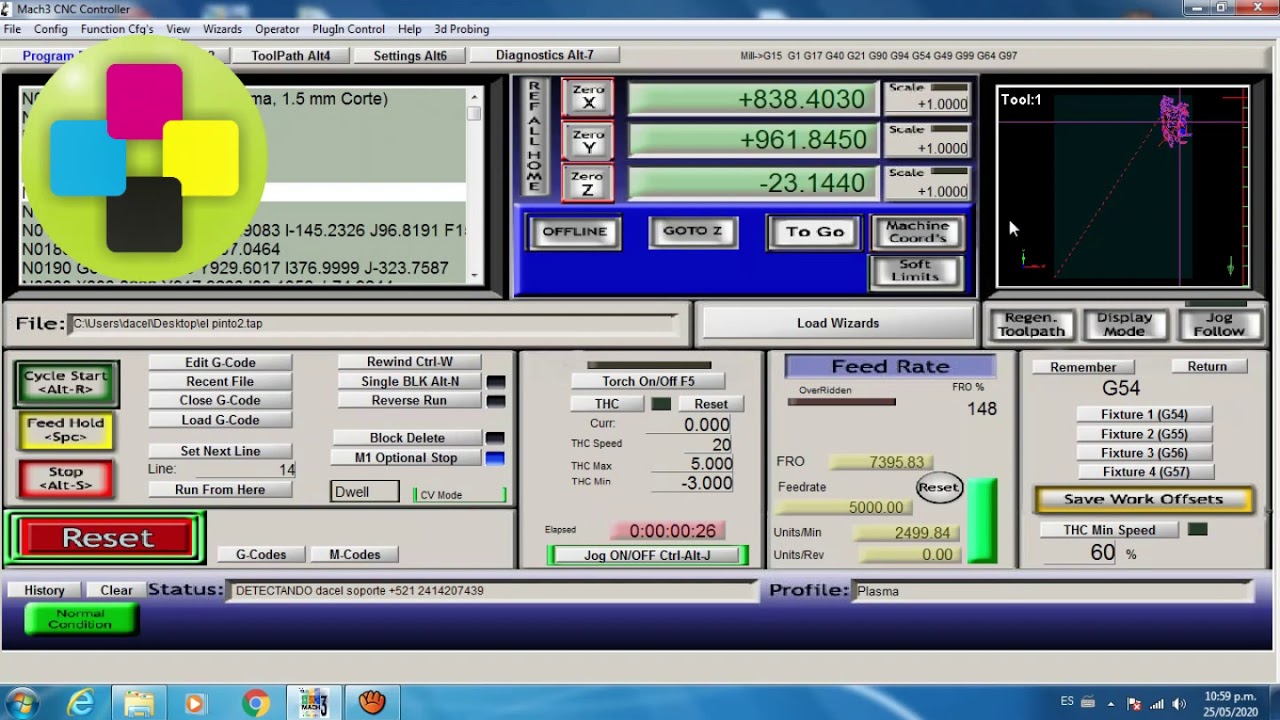Image resolution: width=1280 pixels, height=720 pixels.
Task: Toggle Machine Coord's display
Action: (x=916, y=232)
